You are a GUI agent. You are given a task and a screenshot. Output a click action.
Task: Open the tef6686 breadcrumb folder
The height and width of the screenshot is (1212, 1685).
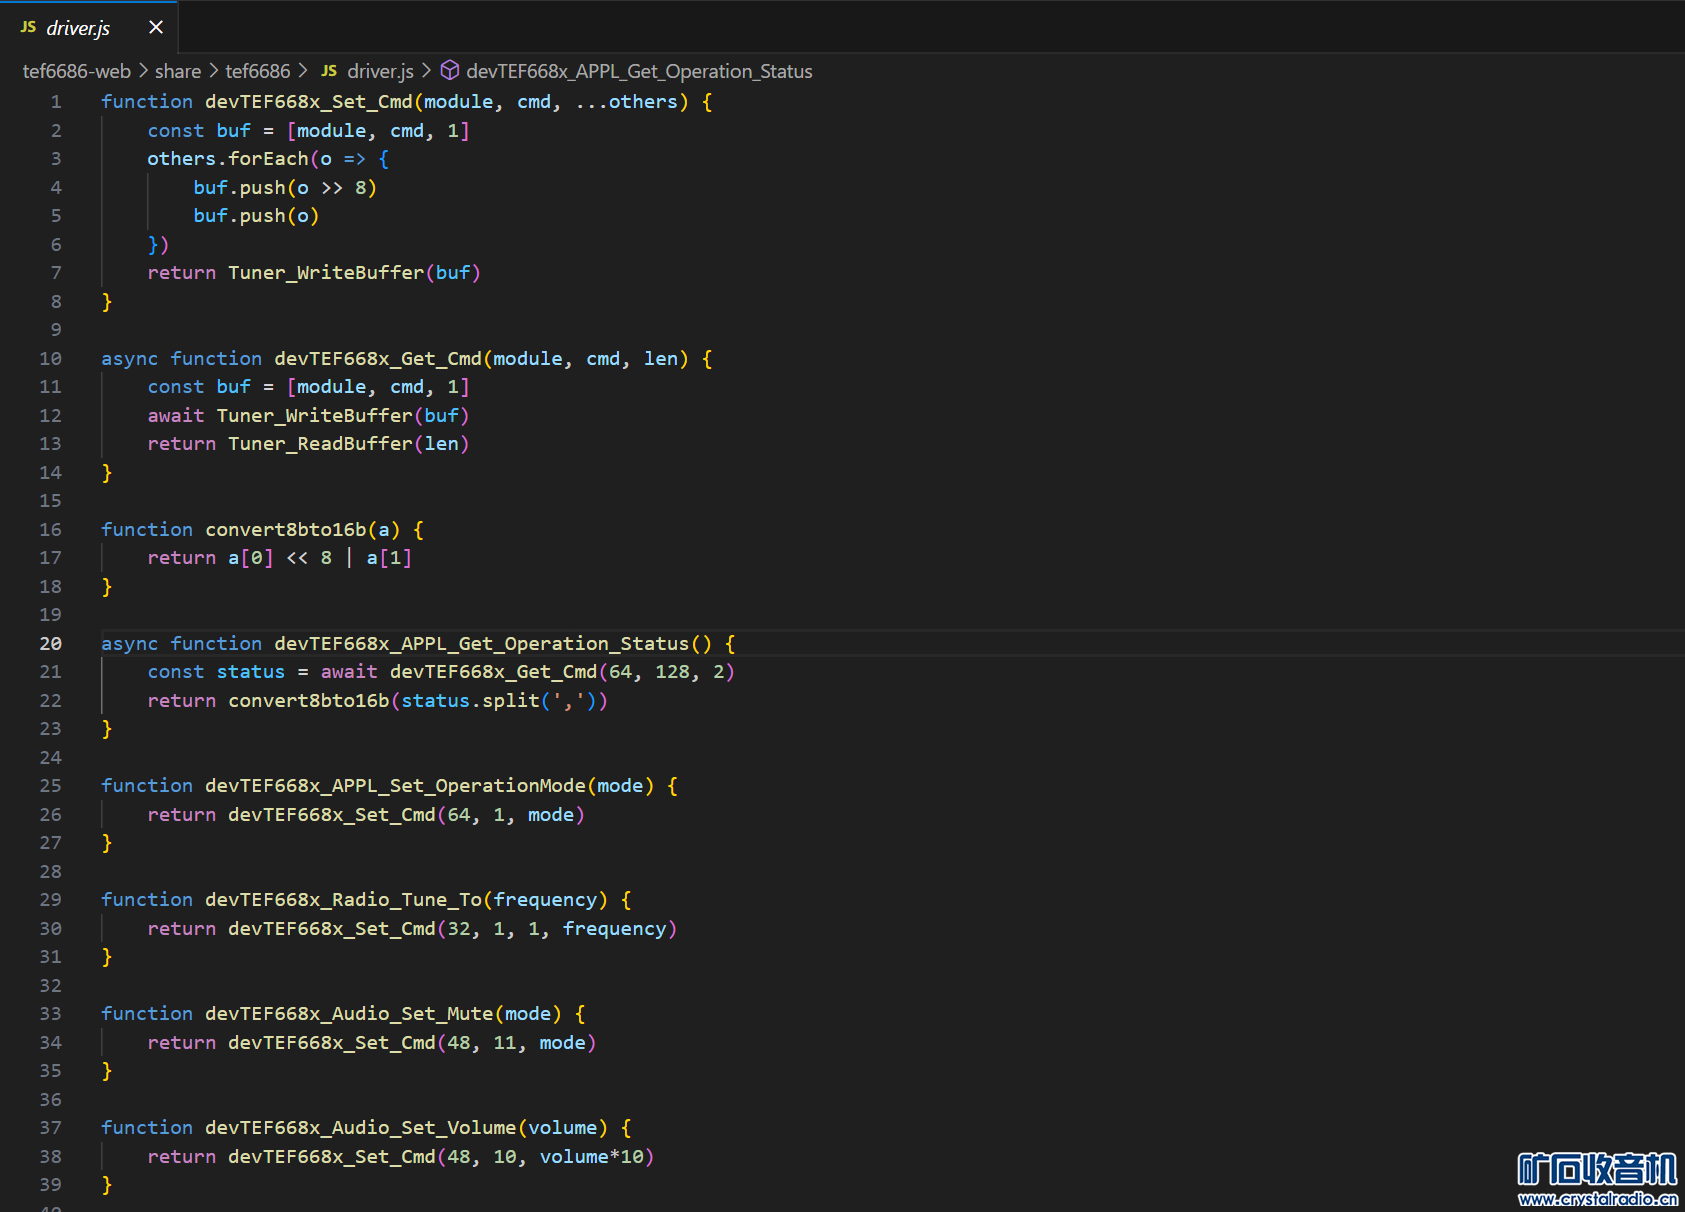tap(258, 71)
